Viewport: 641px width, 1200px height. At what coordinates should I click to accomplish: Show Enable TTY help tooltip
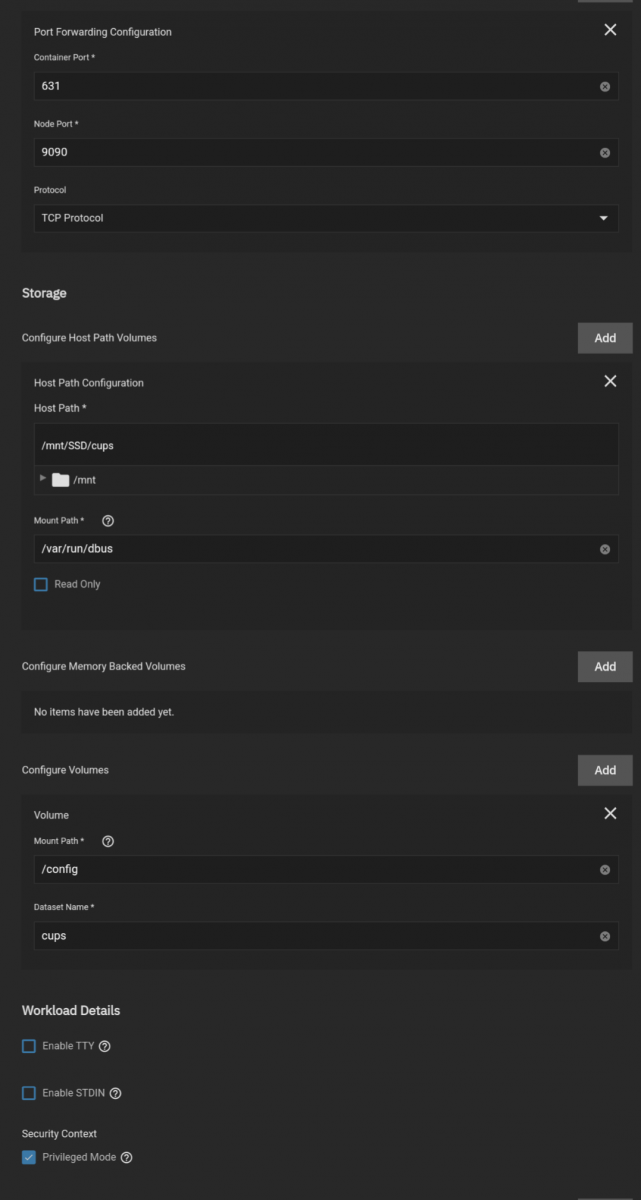105,1046
